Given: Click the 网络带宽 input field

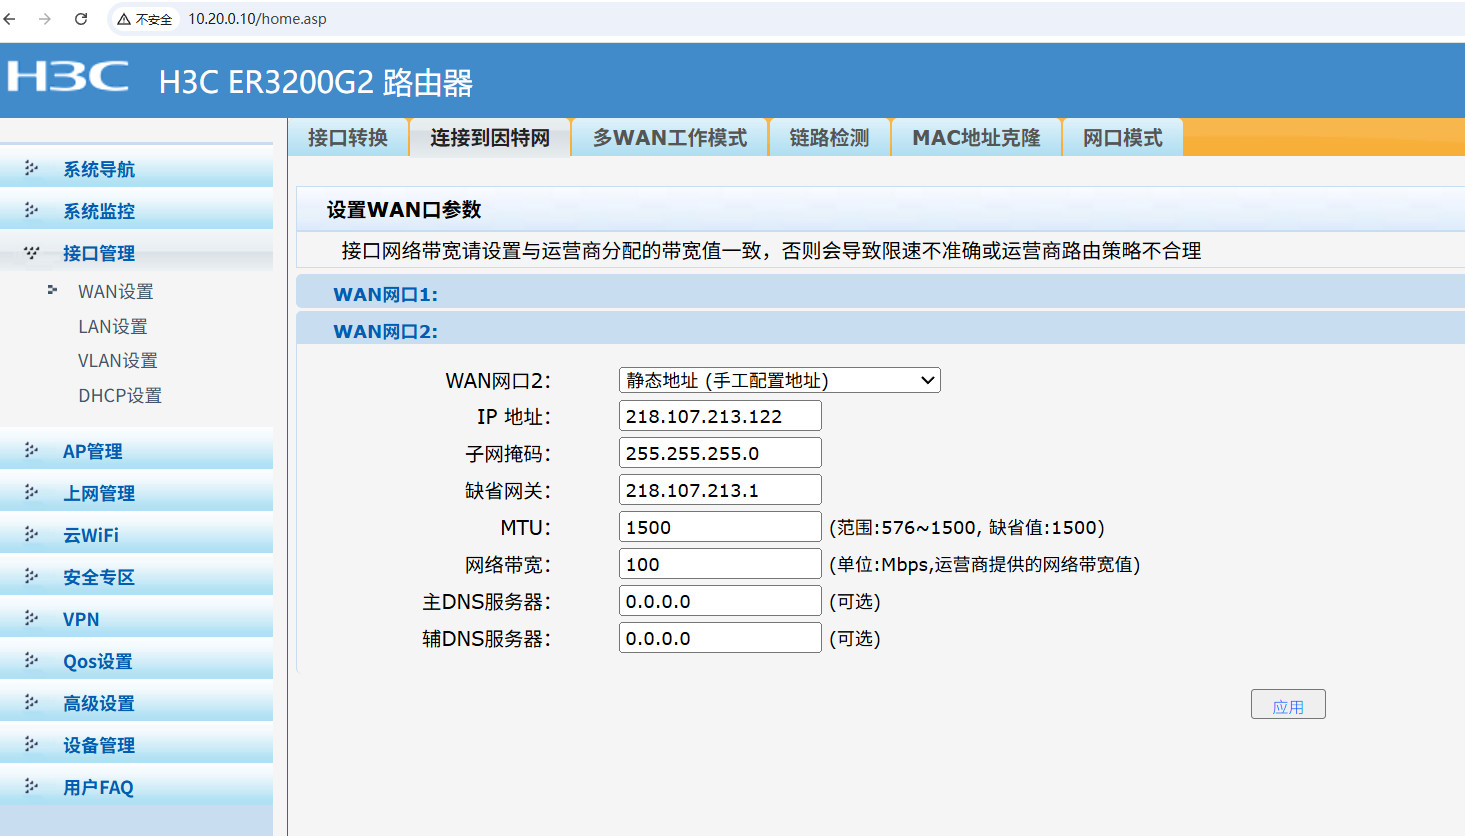Looking at the screenshot, I should coord(719,564).
